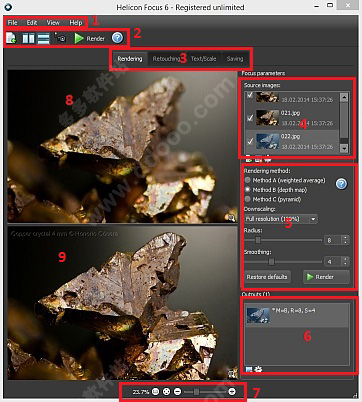Click source images scrollbar down arrow

click(344, 148)
